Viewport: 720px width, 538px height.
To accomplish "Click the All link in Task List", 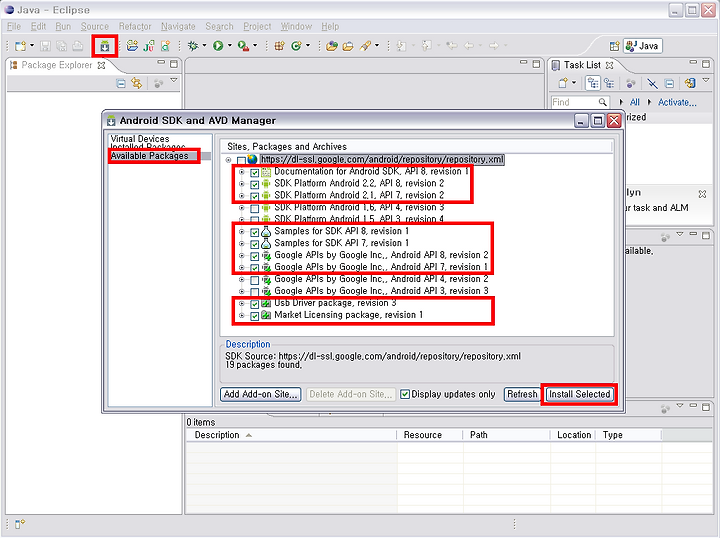I will 635,102.
